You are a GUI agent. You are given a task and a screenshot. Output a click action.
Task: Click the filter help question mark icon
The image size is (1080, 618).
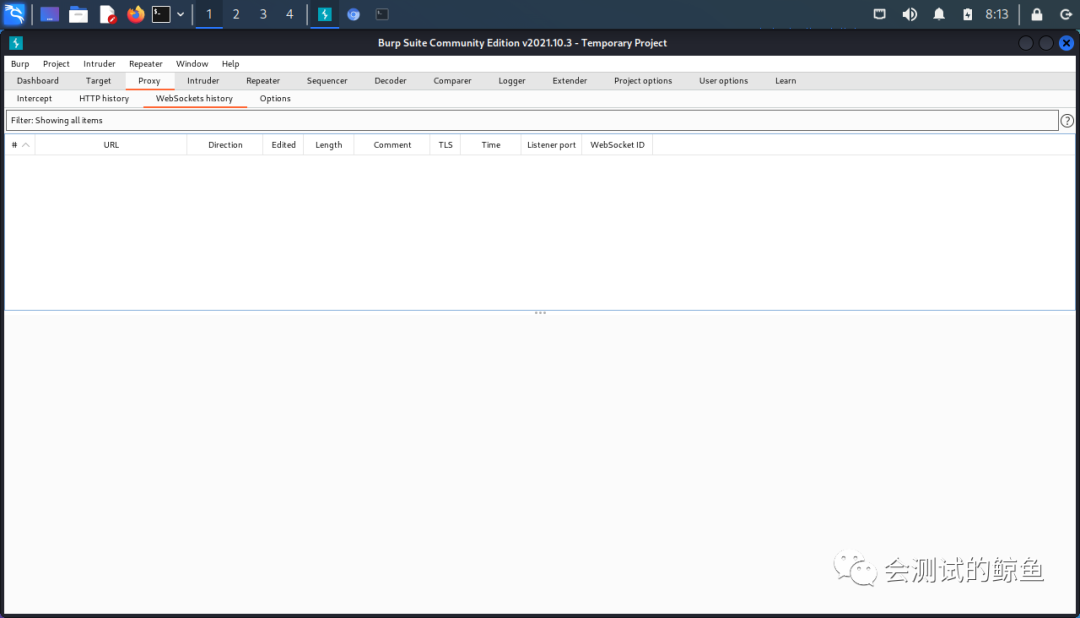1067,121
